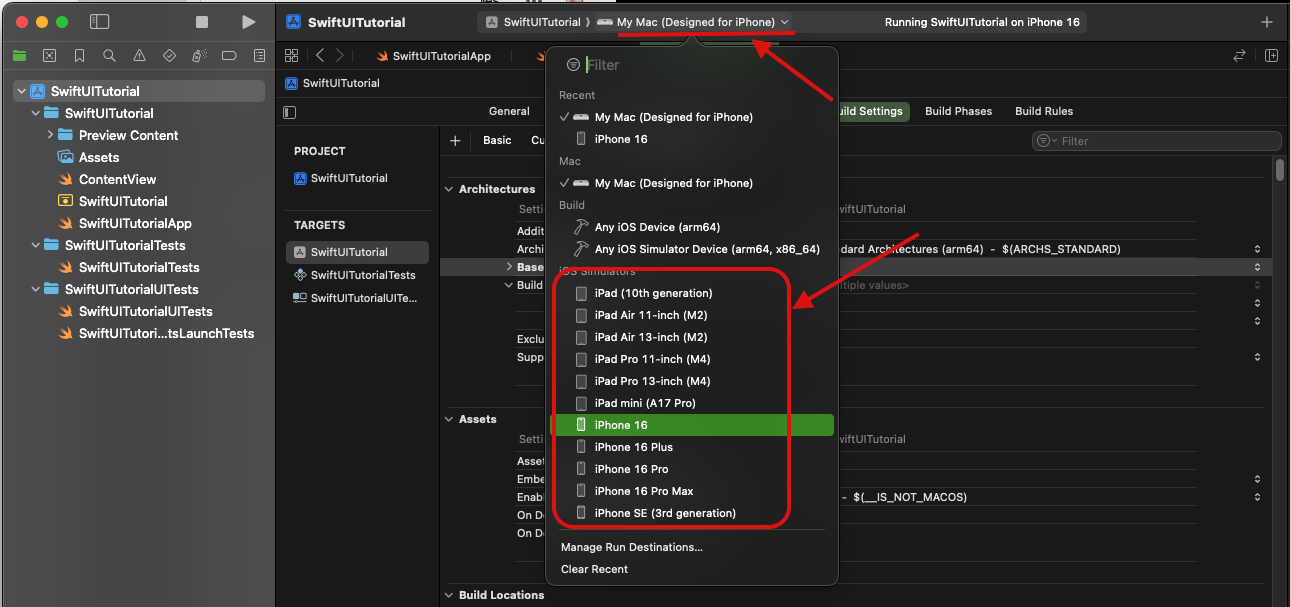Image resolution: width=1290 pixels, height=607 pixels.
Task: Collapse the Architectures settings section
Action: coord(448,189)
